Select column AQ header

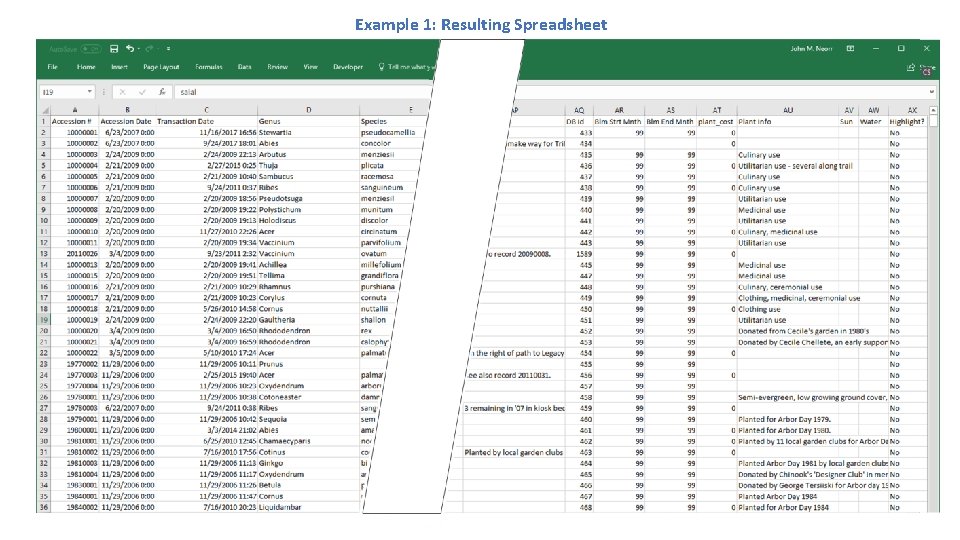click(x=579, y=110)
